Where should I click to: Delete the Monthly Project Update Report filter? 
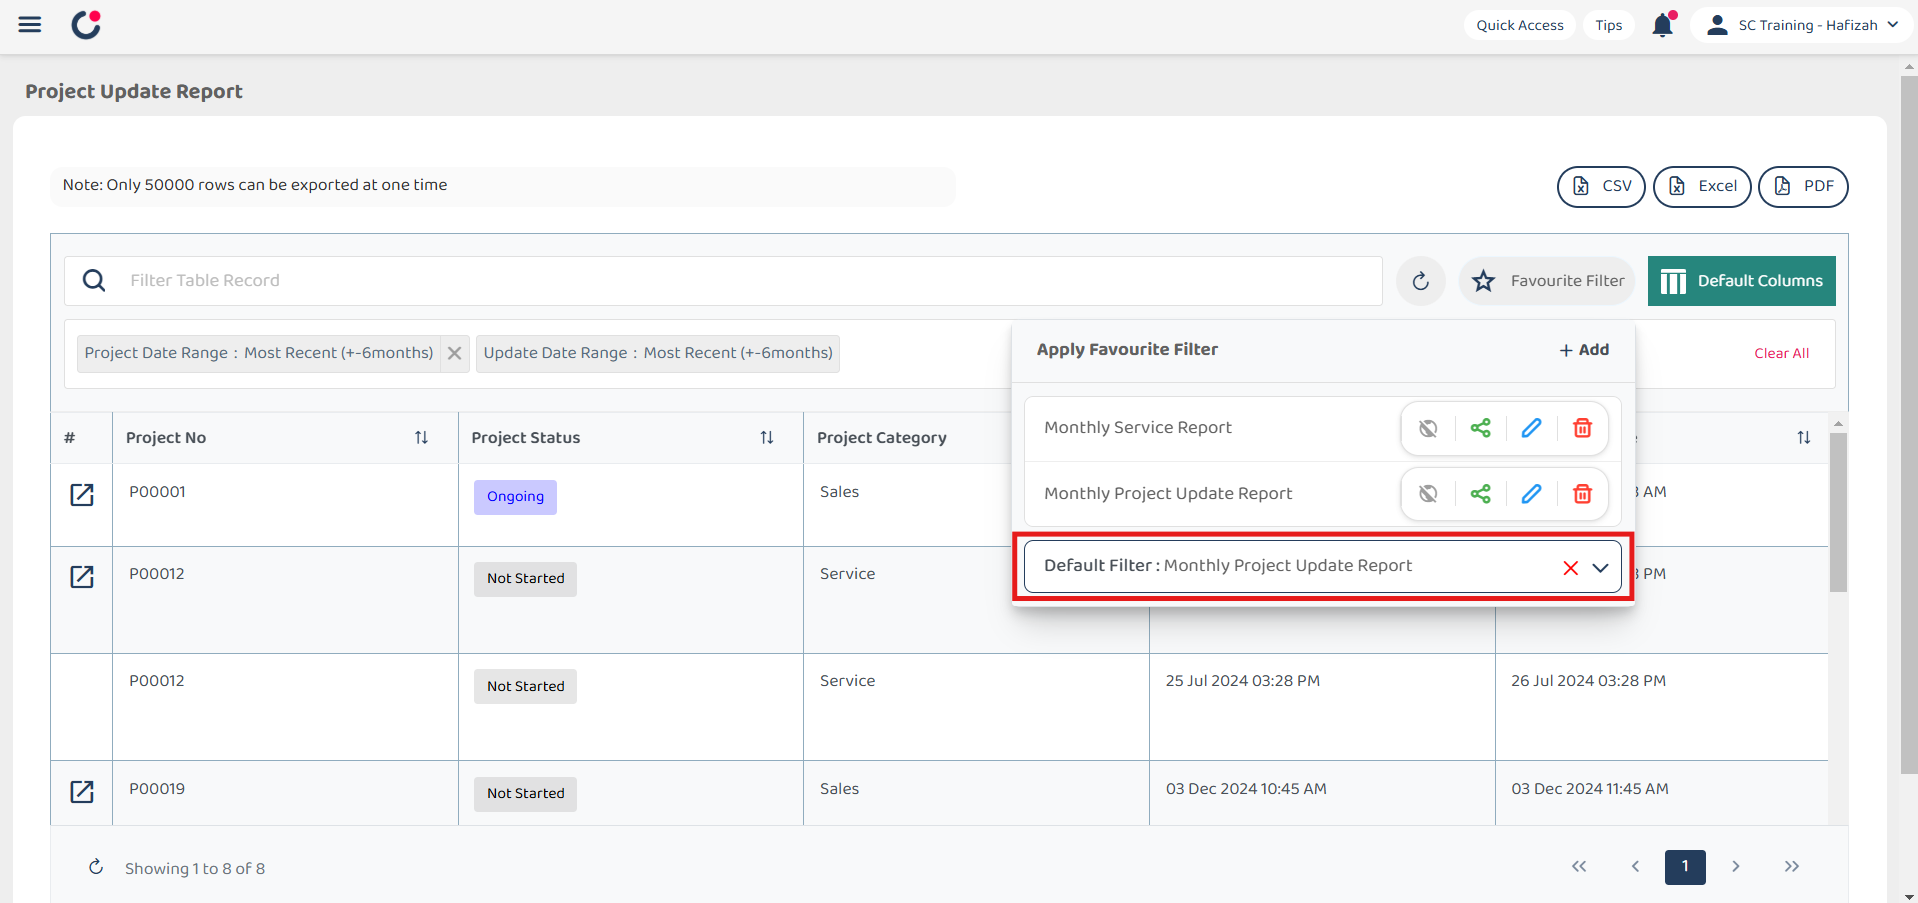coord(1582,494)
